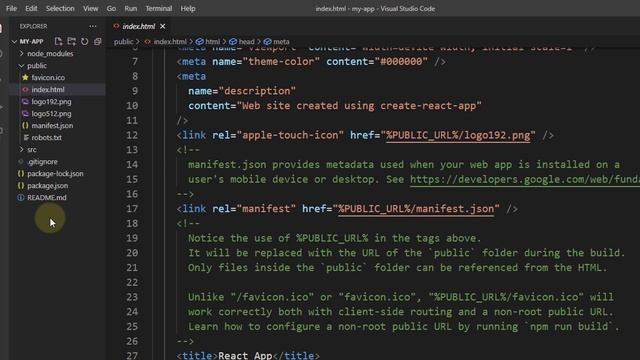640x360 pixels.
Task: Click the "description" name value
Action: pos(257,91)
